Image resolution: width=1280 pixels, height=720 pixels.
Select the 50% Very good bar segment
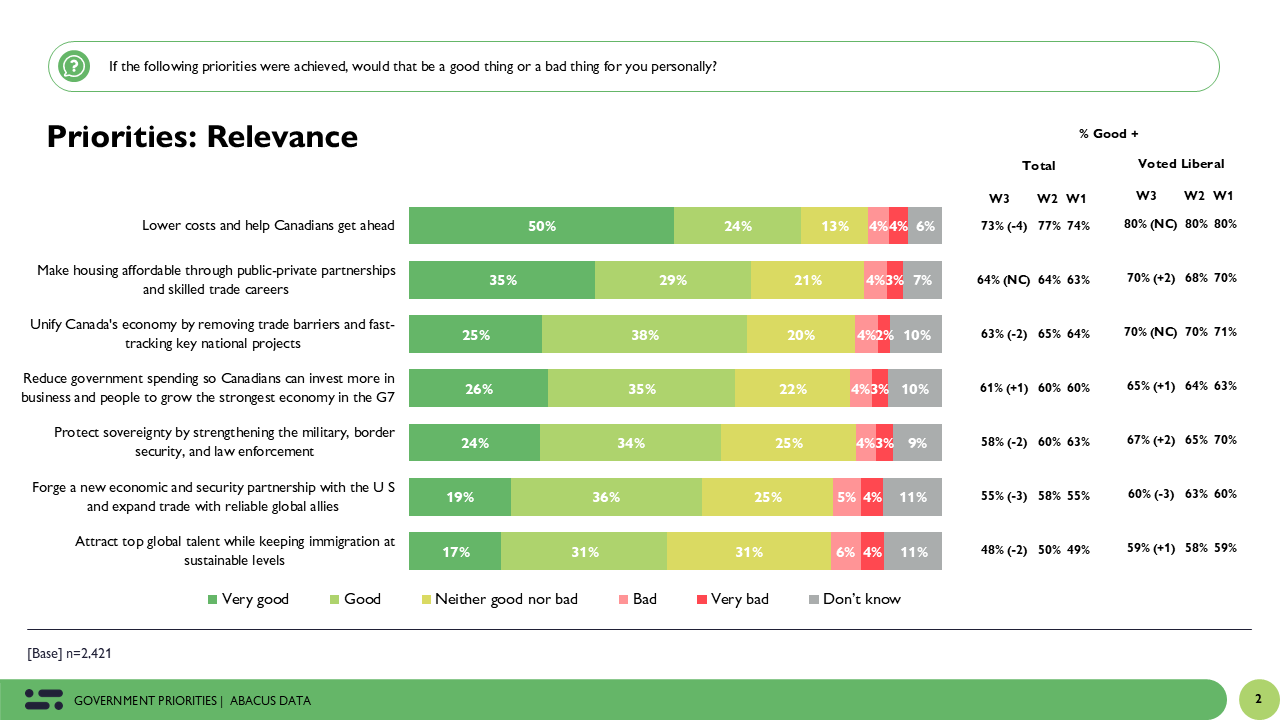point(541,226)
